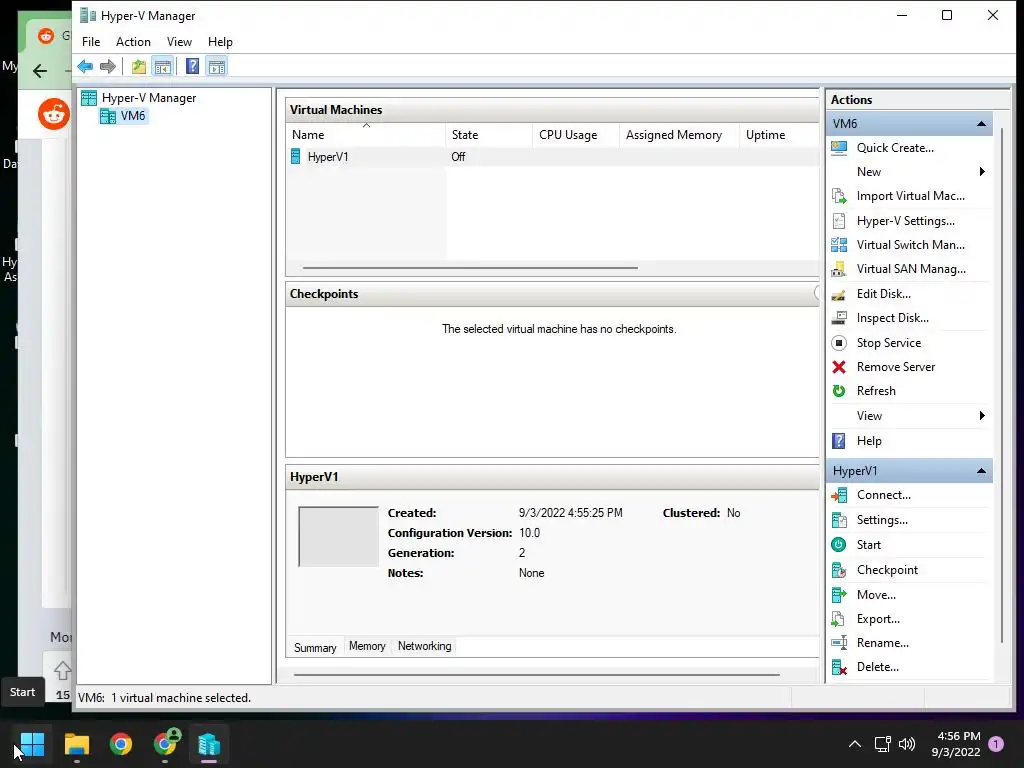Image resolution: width=1024 pixels, height=768 pixels.
Task: Click the Virtual Switch Manager icon
Action: pos(839,245)
